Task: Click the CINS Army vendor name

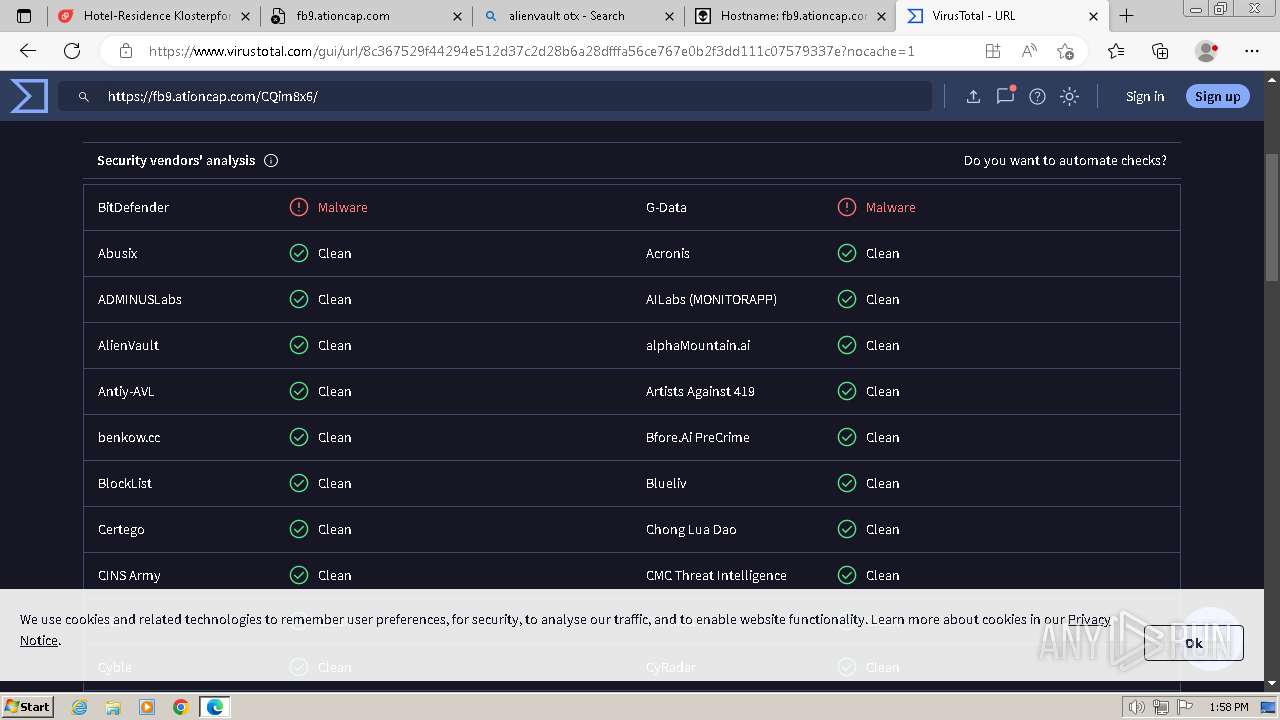Action: coord(129,575)
